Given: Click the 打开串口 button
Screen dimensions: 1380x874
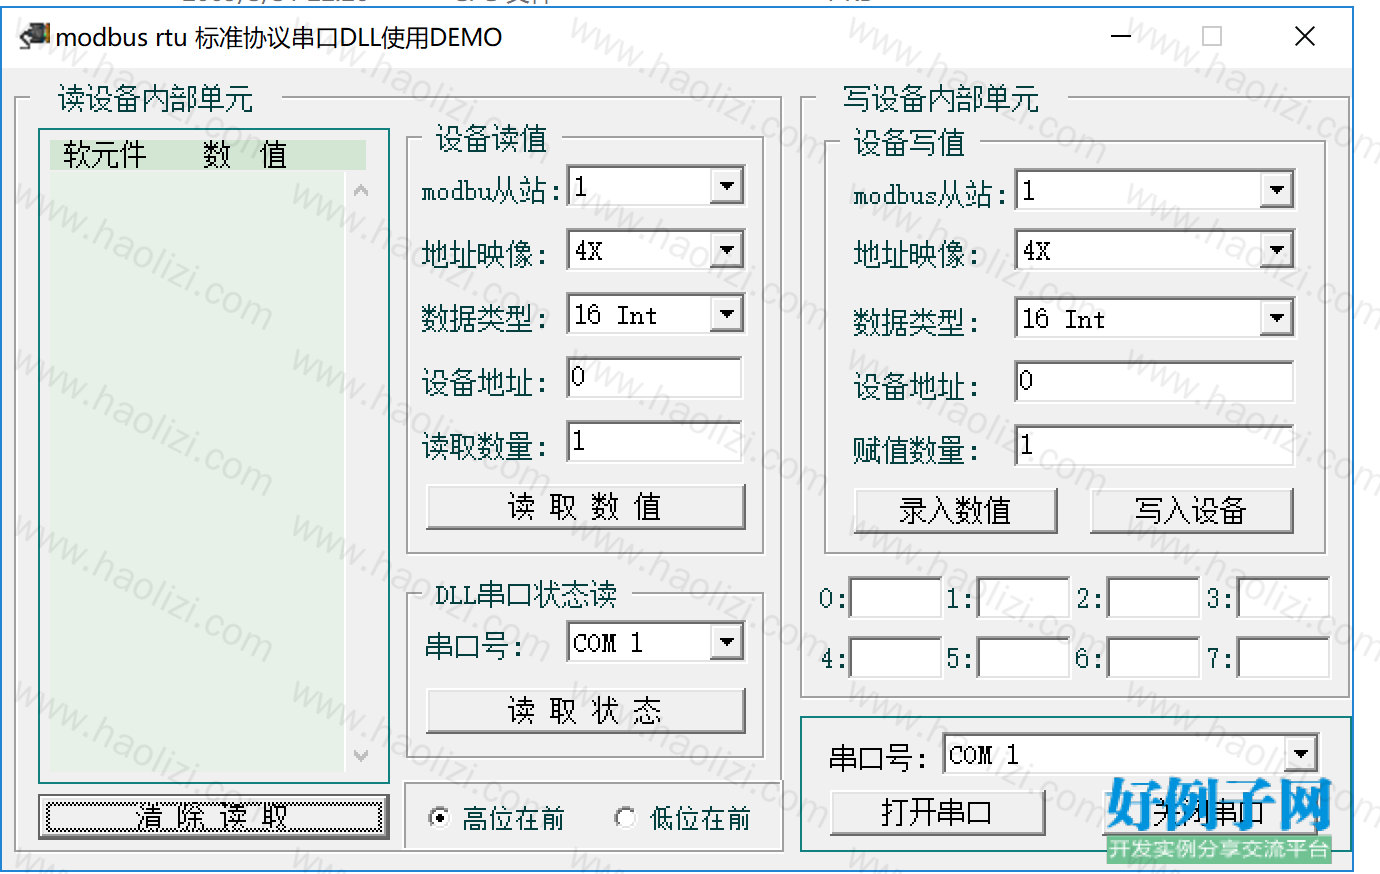Looking at the screenshot, I should tap(938, 812).
